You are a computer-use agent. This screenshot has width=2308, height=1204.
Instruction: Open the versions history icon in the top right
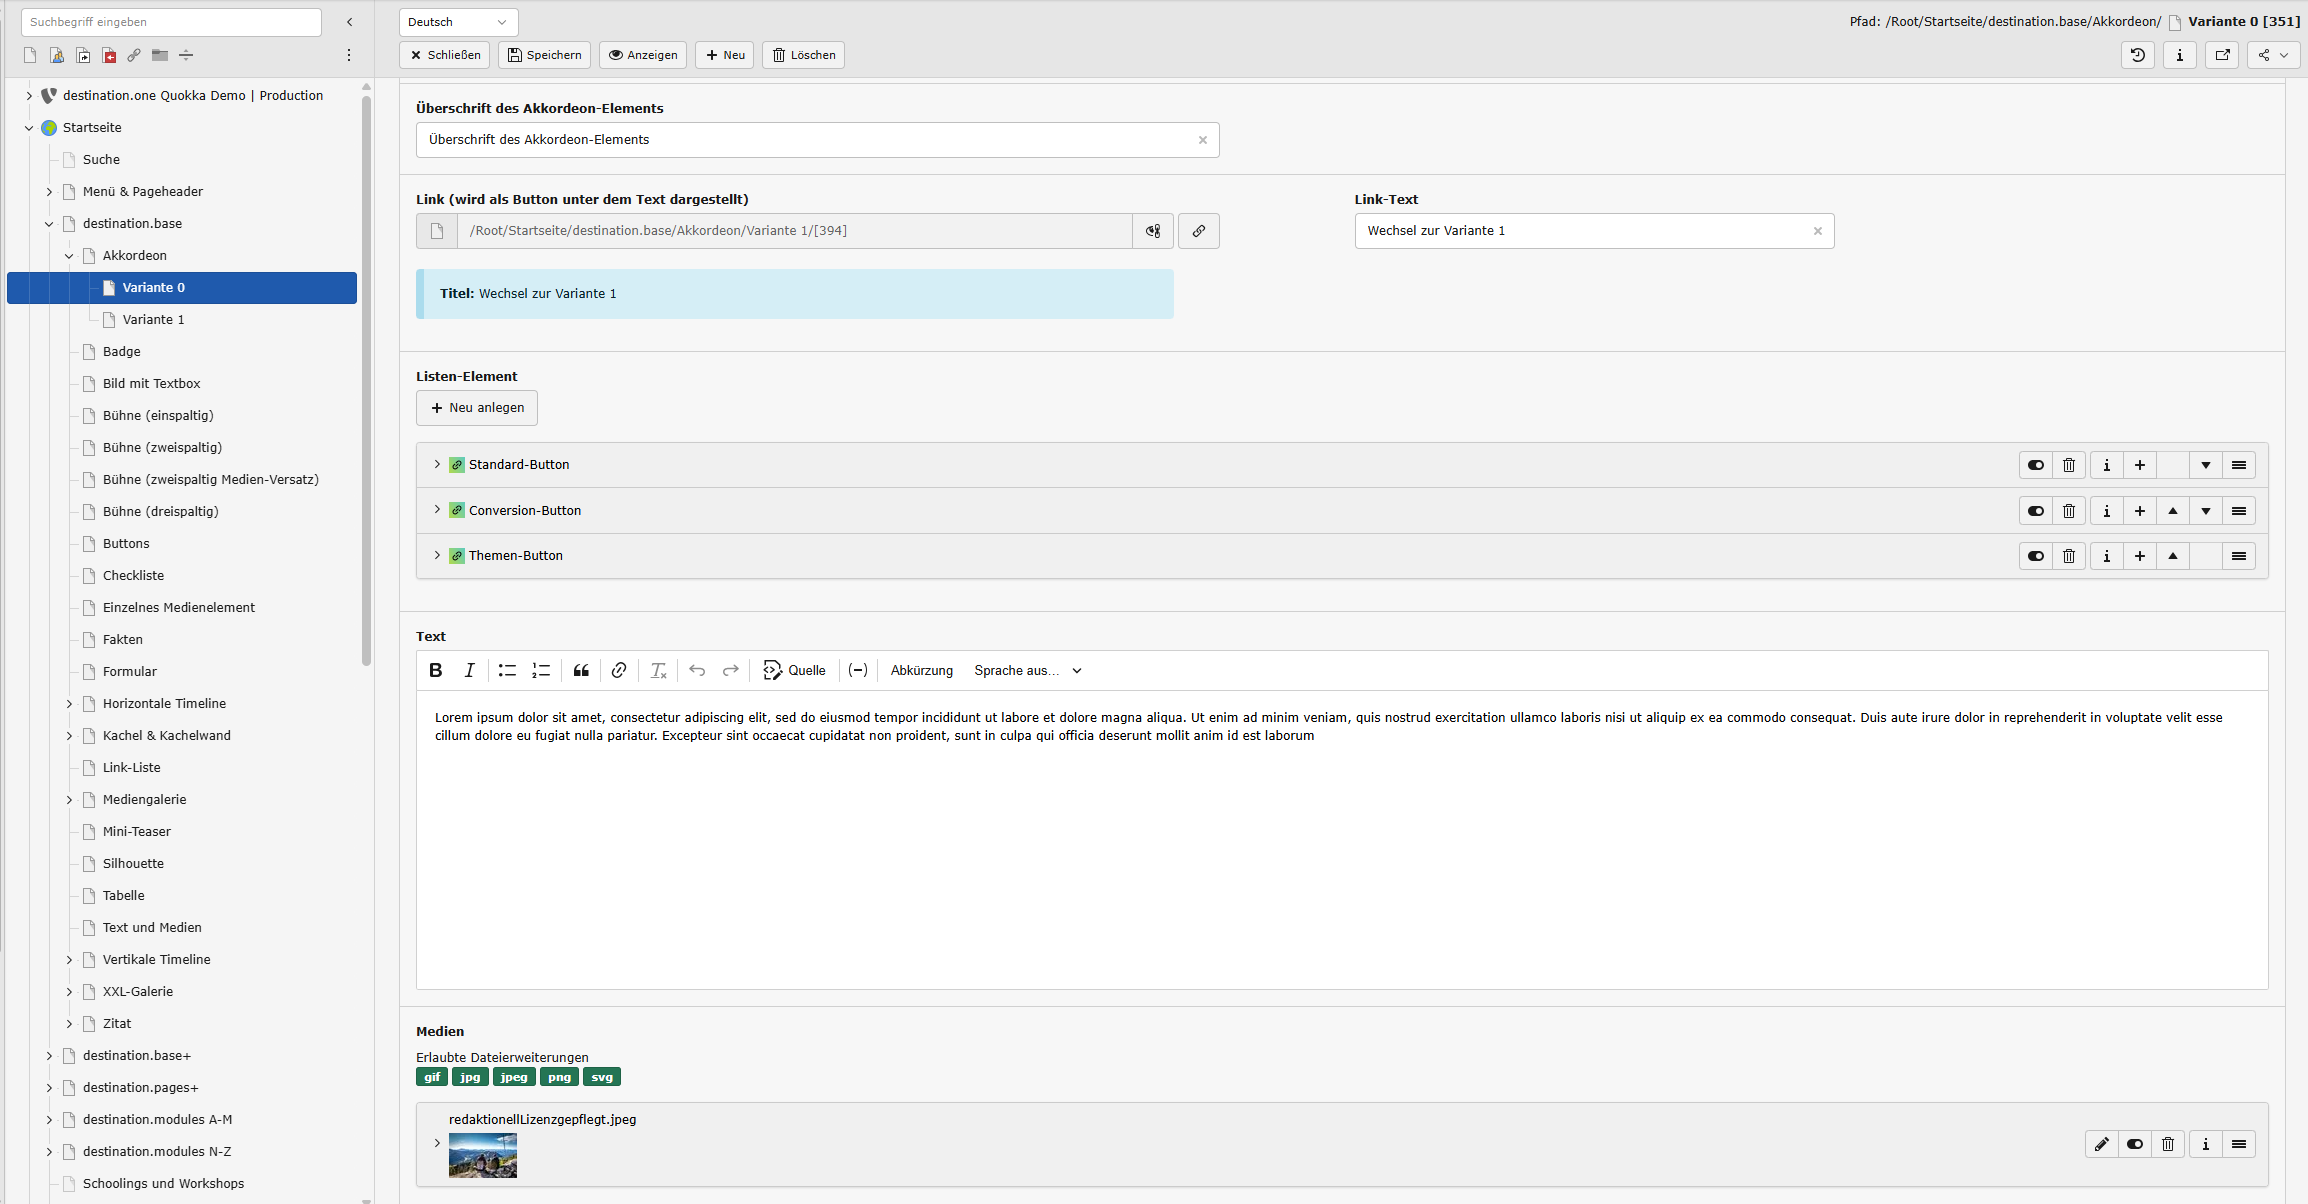(x=2137, y=55)
